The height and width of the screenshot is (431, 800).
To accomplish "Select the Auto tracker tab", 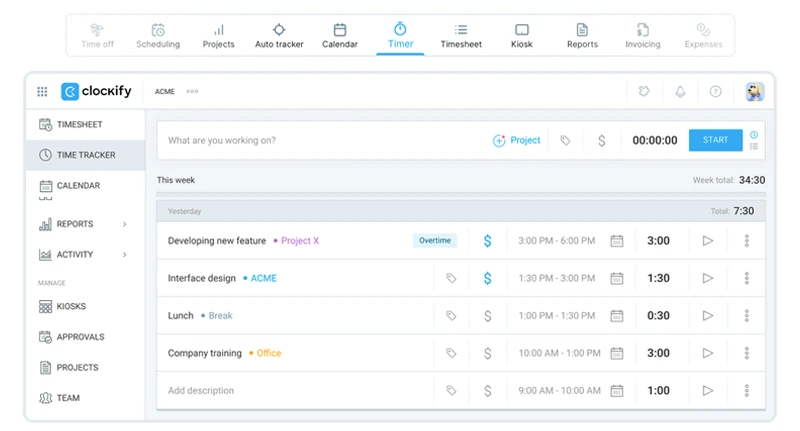I will point(279,36).
